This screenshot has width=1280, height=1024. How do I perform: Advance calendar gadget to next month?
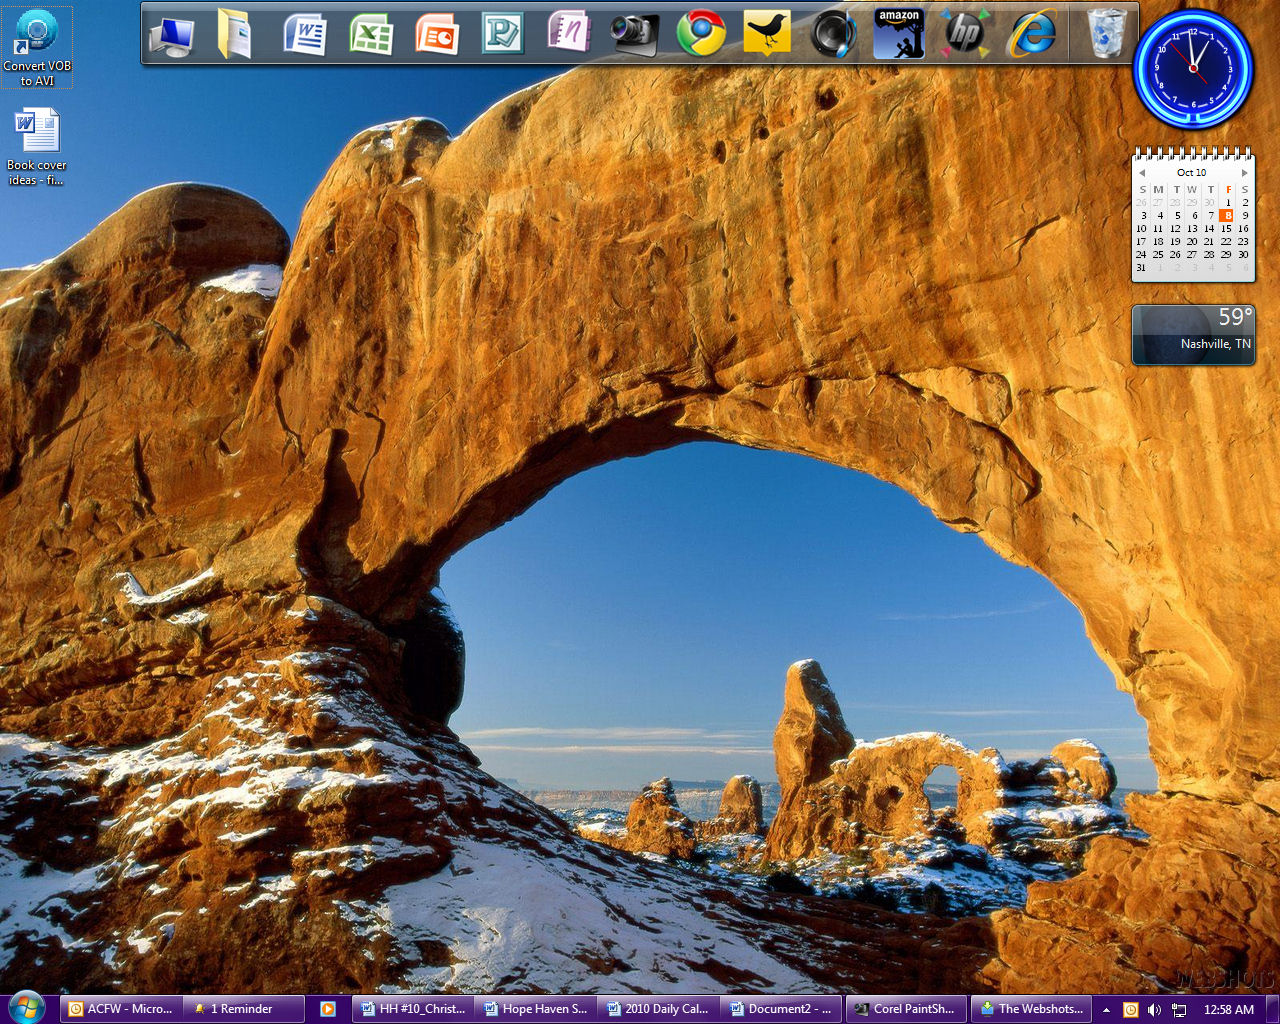(x=1244, y=173)
